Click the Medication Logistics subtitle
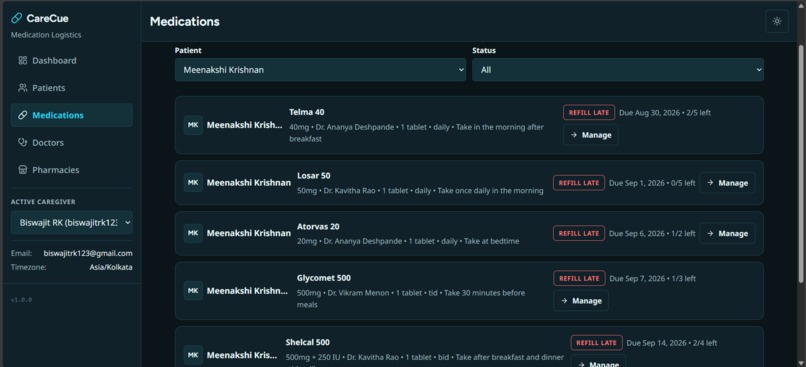The height and width of the screenshot is (367, 806). click(46, 35)
